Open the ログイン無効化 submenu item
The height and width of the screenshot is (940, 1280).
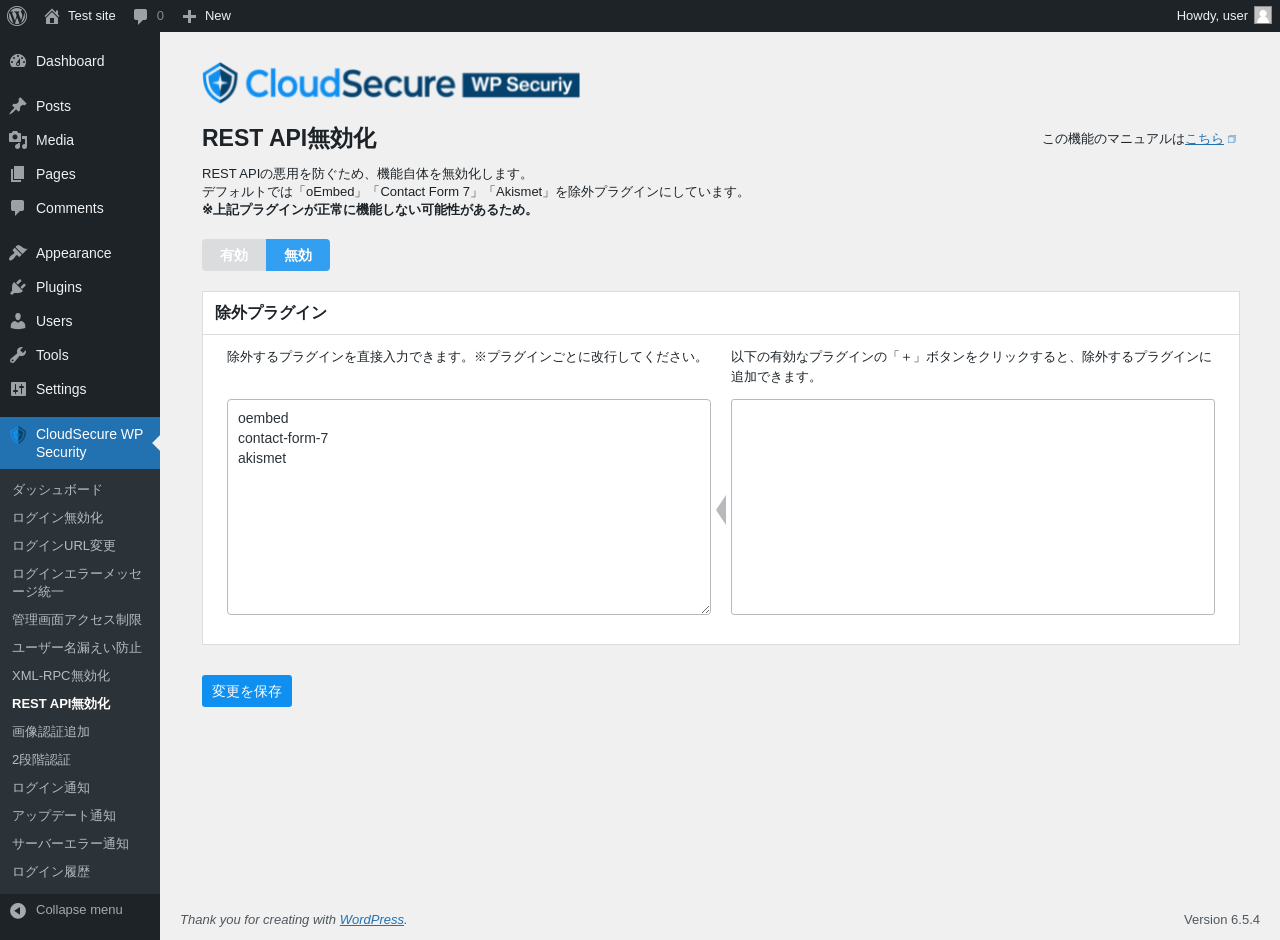click(80, 518)
